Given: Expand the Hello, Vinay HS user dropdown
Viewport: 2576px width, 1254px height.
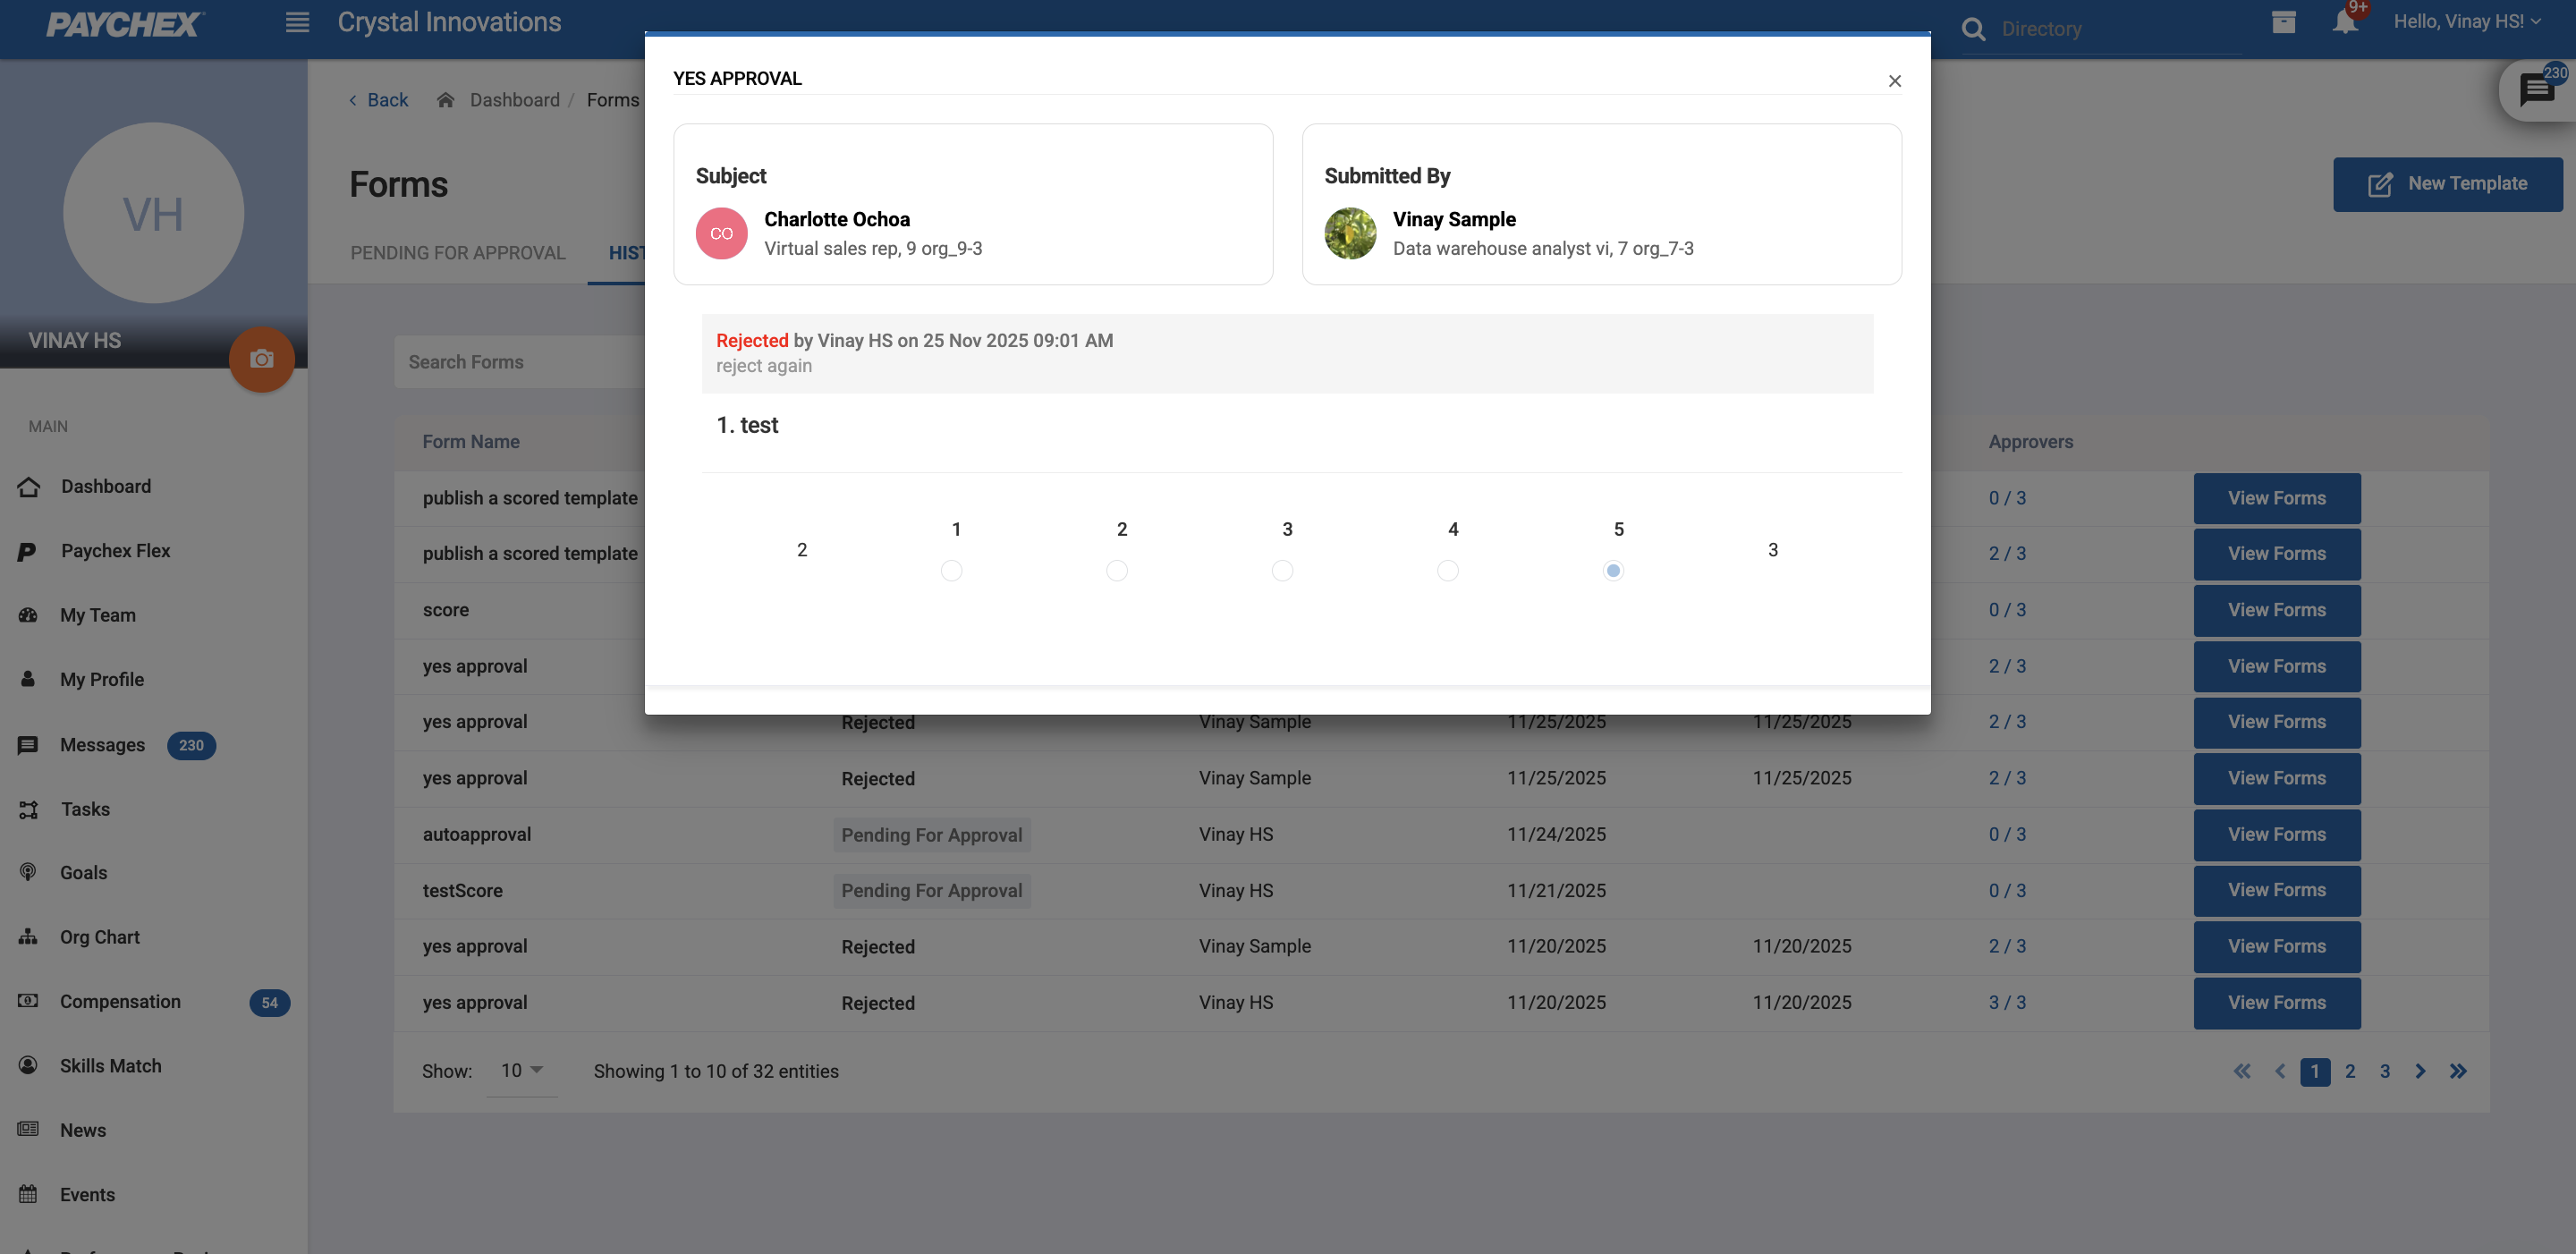Looking at the screenshot, I should point(2466,22).
